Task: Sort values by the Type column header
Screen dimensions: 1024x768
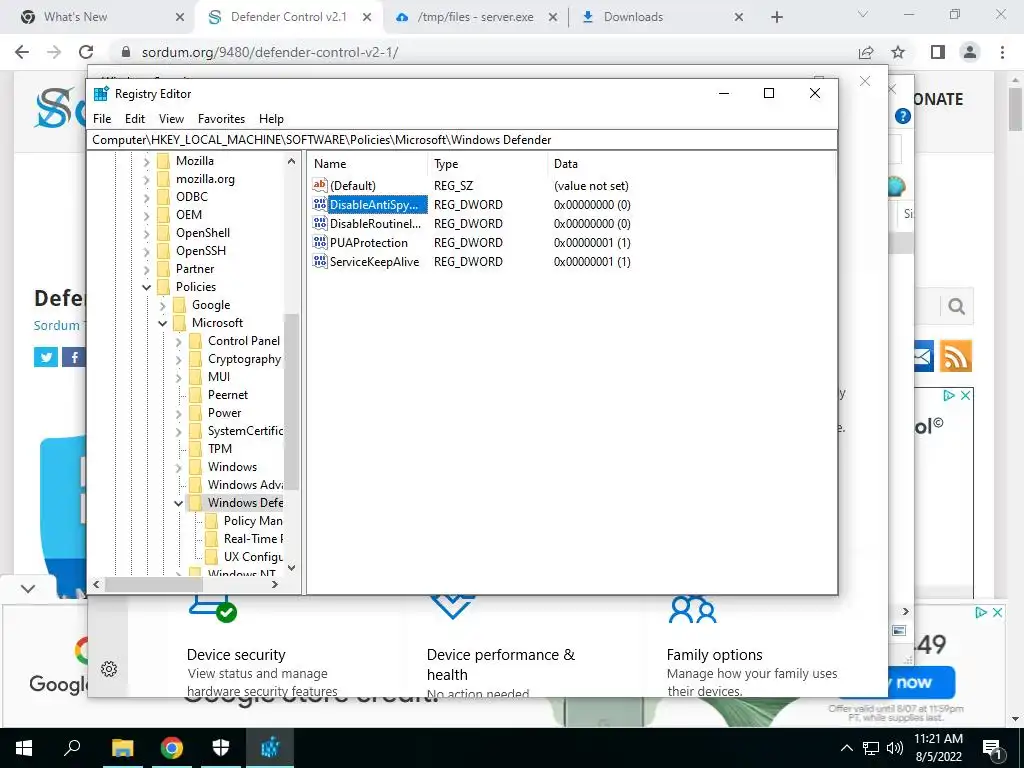Action: (x=488, y=164)
